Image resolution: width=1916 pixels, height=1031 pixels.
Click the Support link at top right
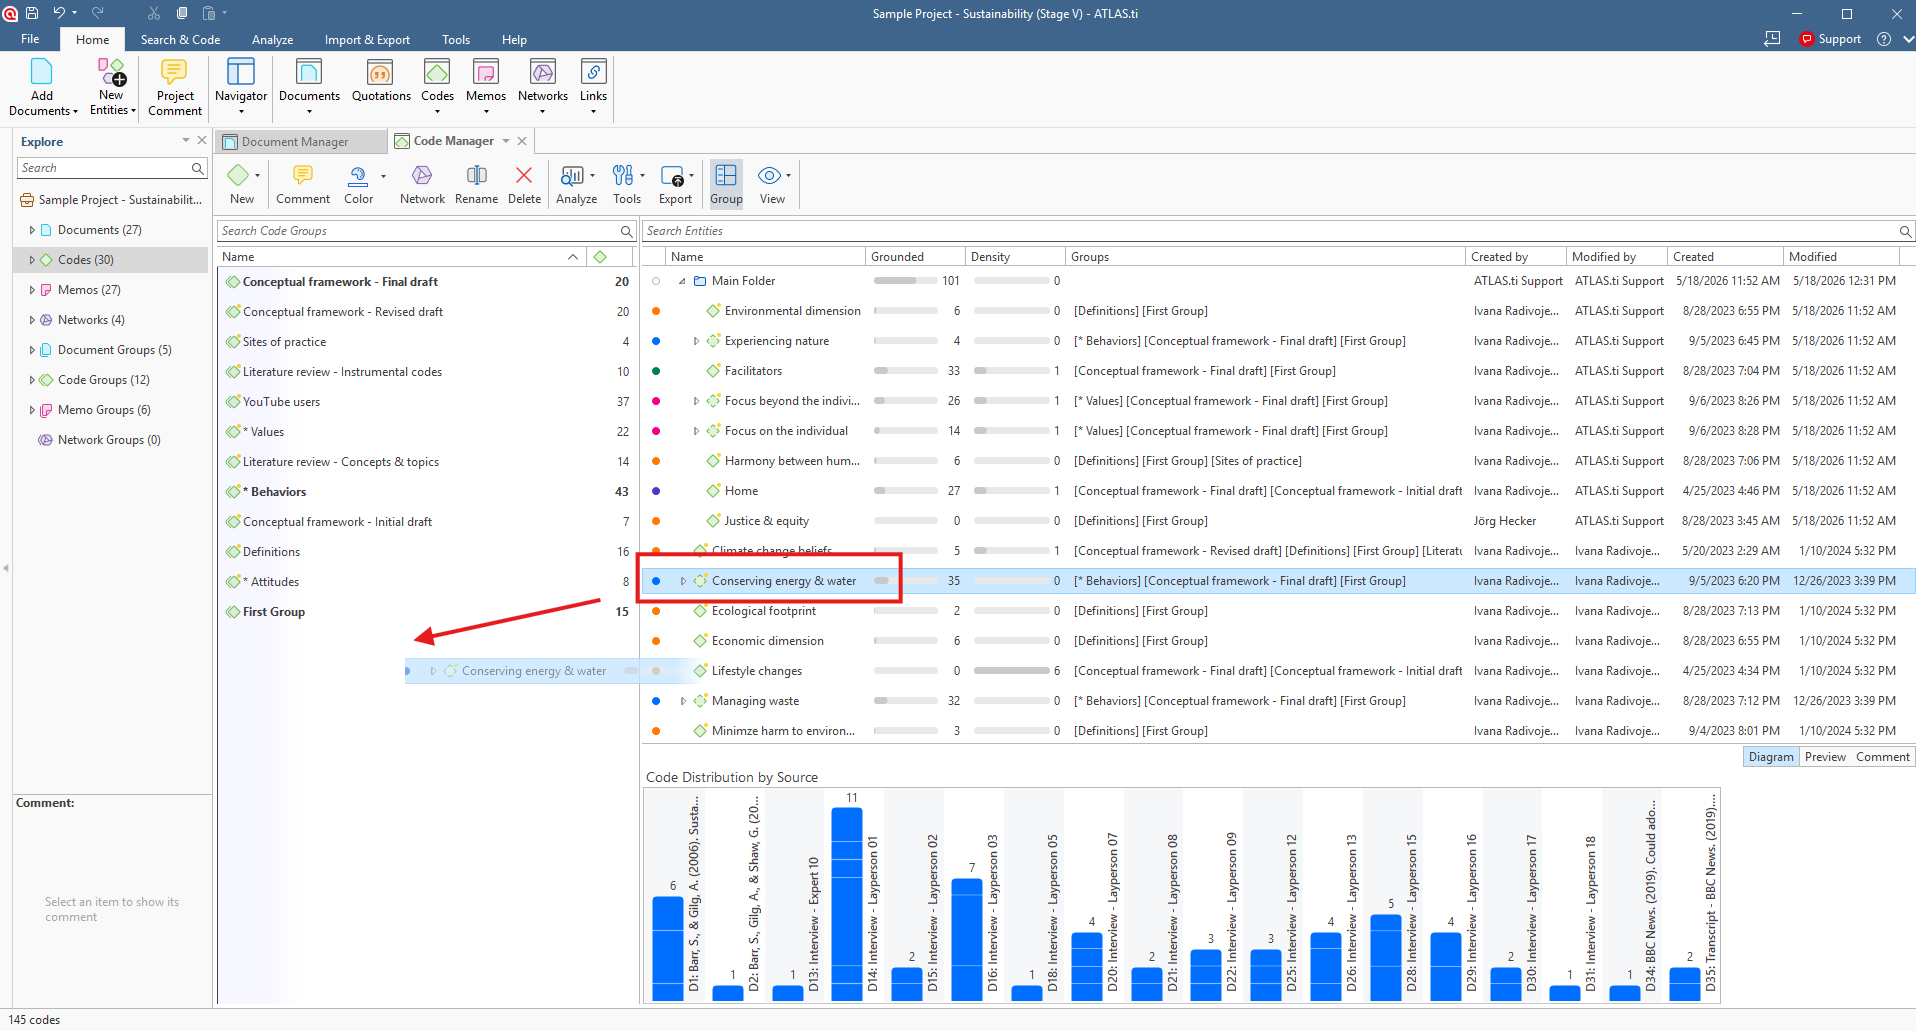pos(1839,39)
